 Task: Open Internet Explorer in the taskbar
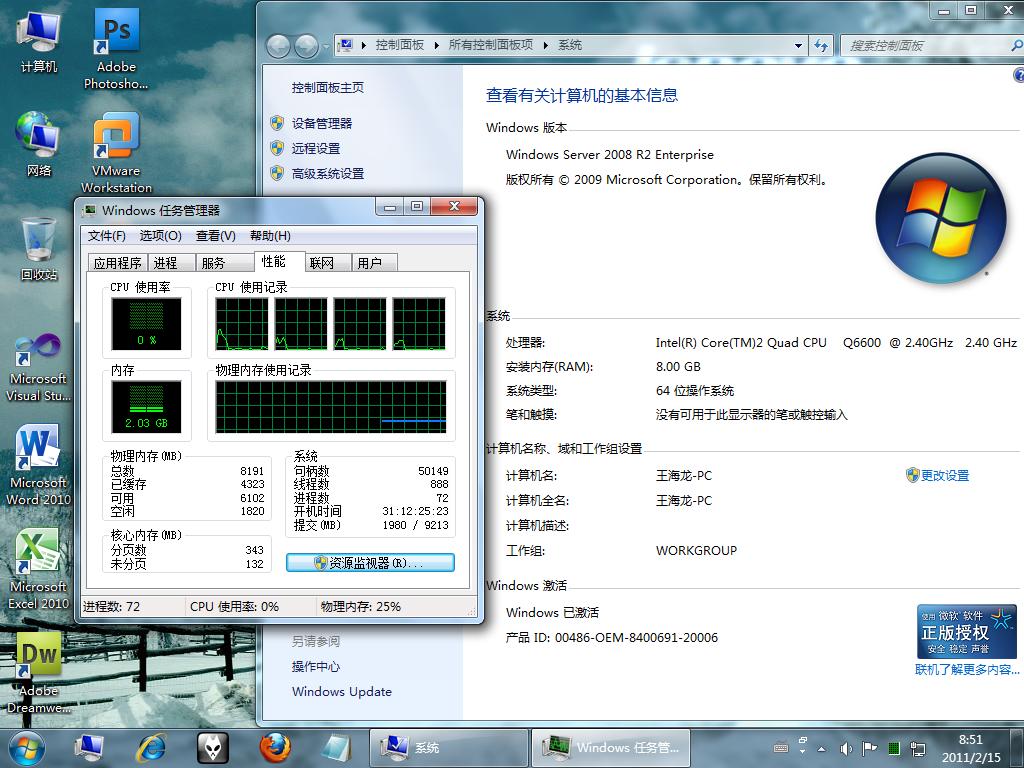tap(152, 748)
